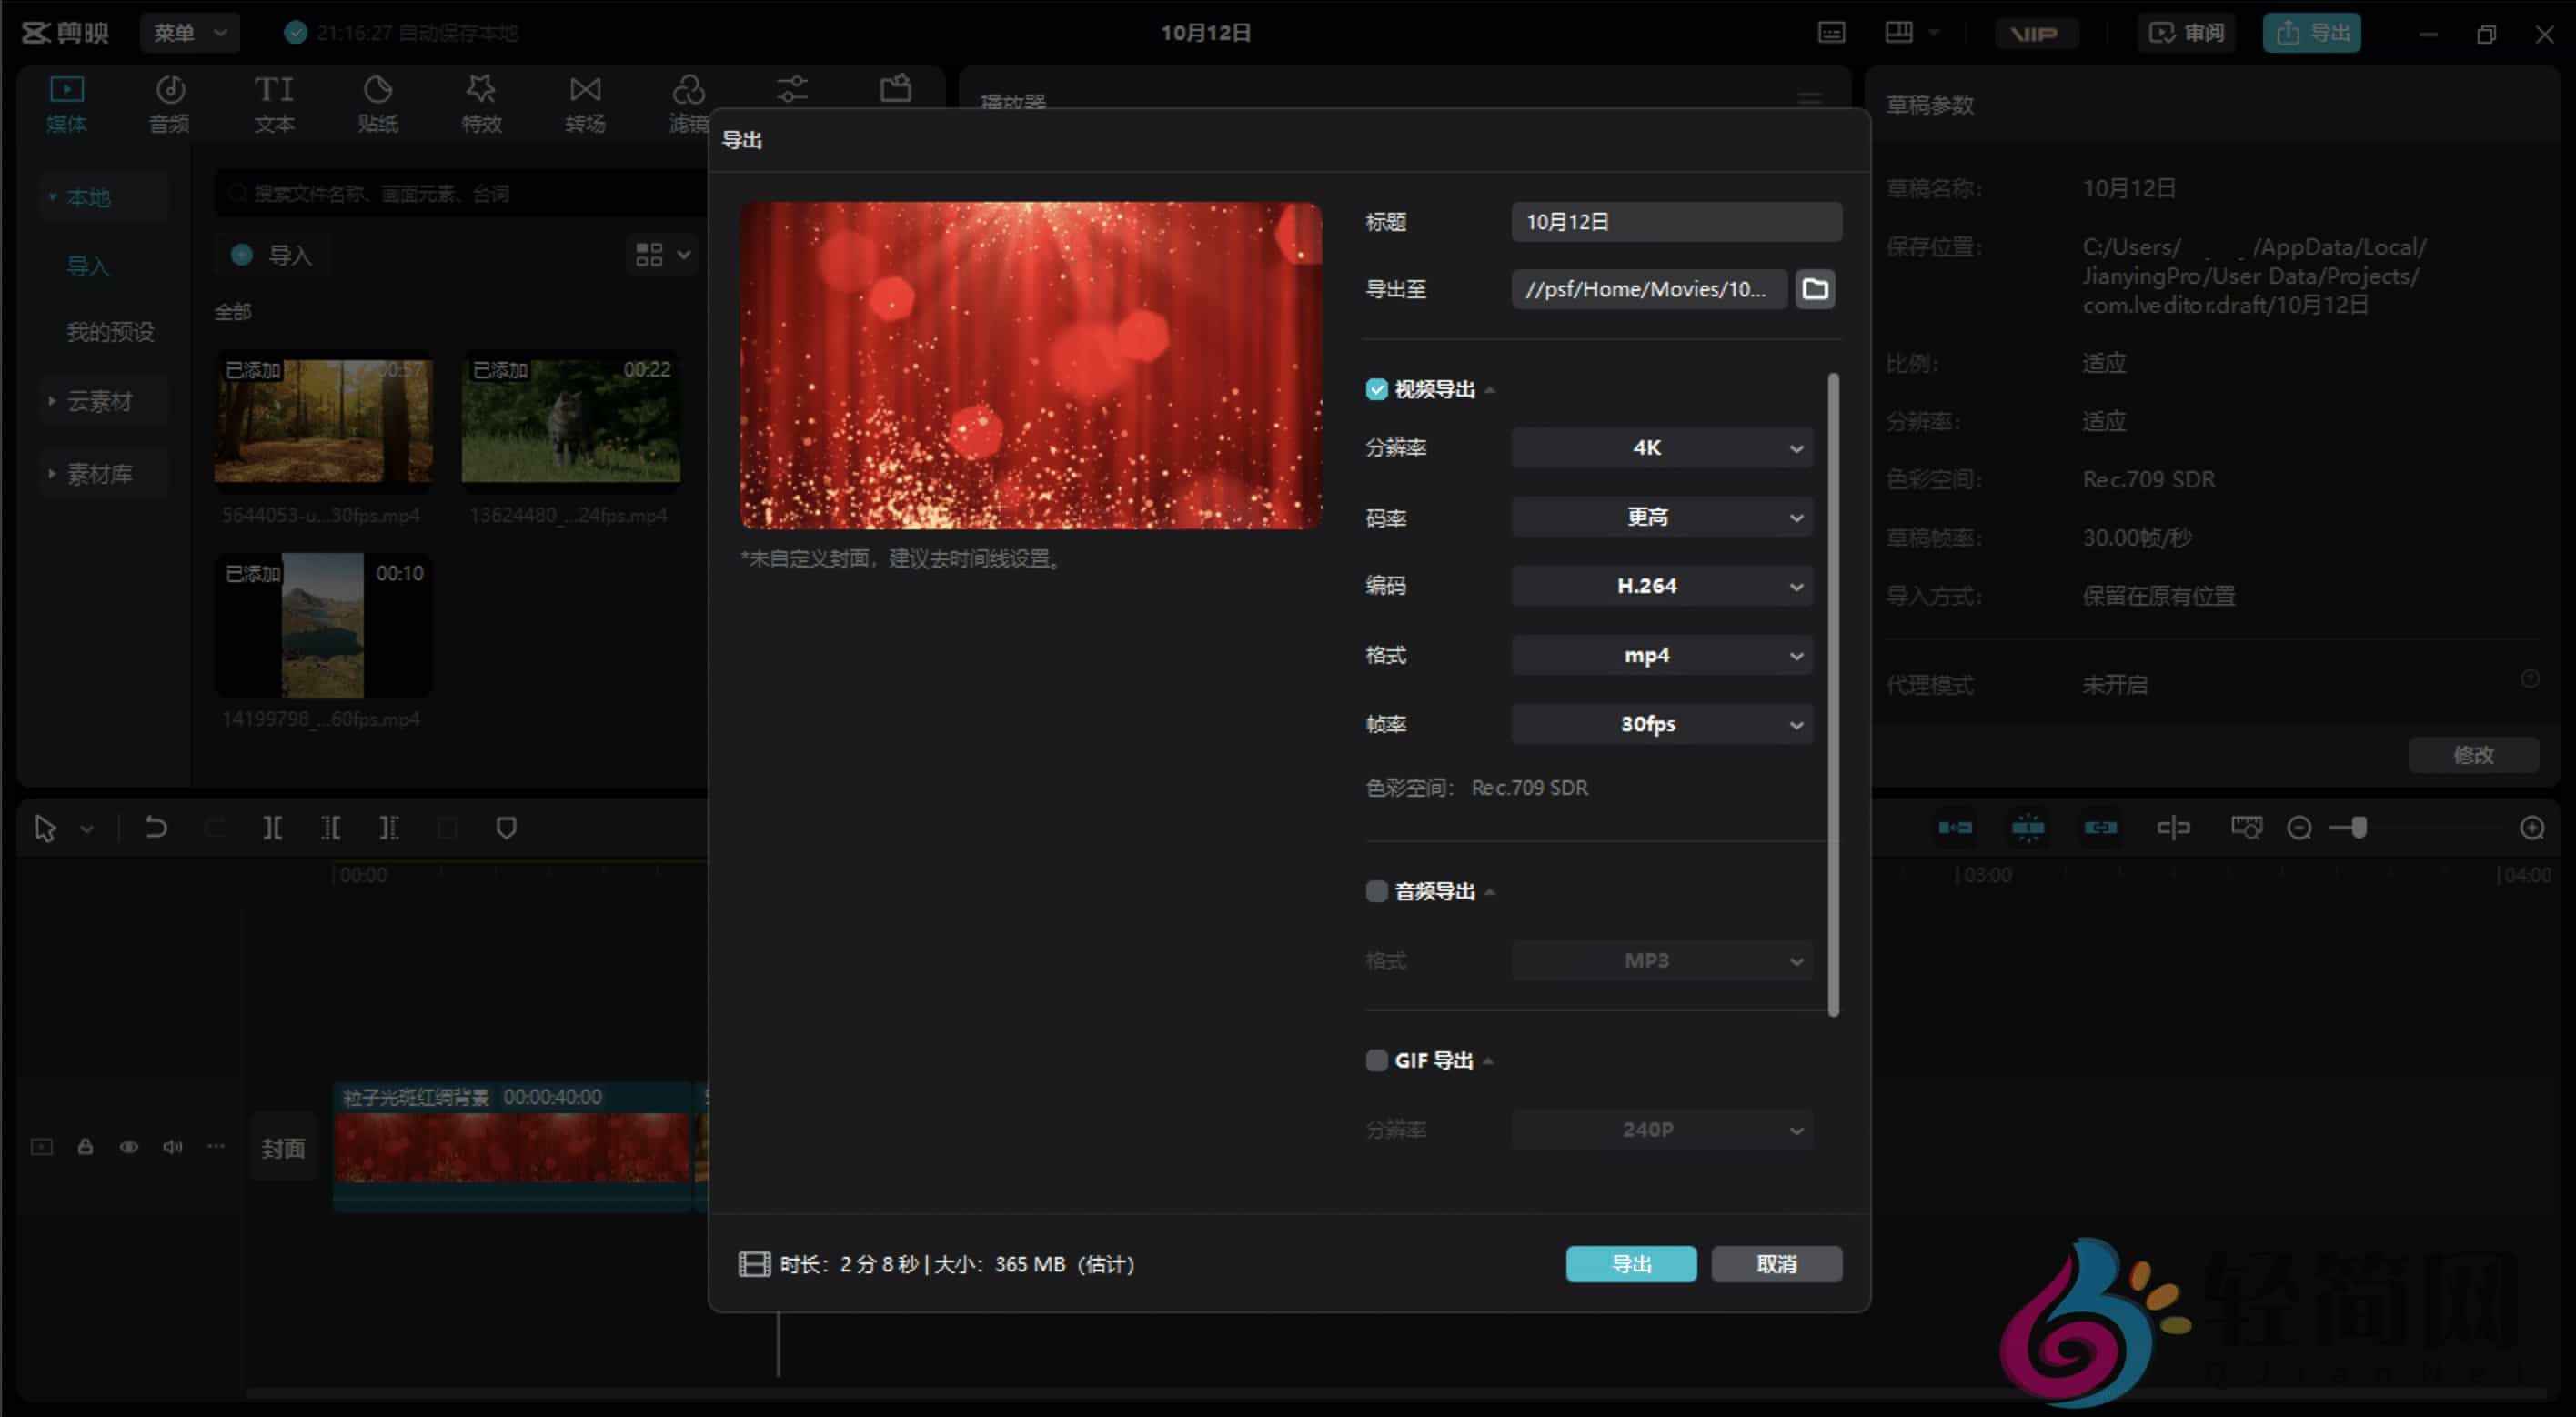This screenshot has height=1417, width=2576.
Task: Open the H.264 encoding dropdown
Action: tap(1660, 585)
